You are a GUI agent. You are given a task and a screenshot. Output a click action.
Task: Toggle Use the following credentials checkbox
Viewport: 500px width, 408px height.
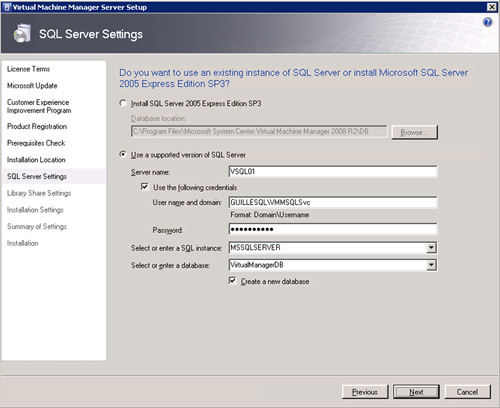coord(145,187)
